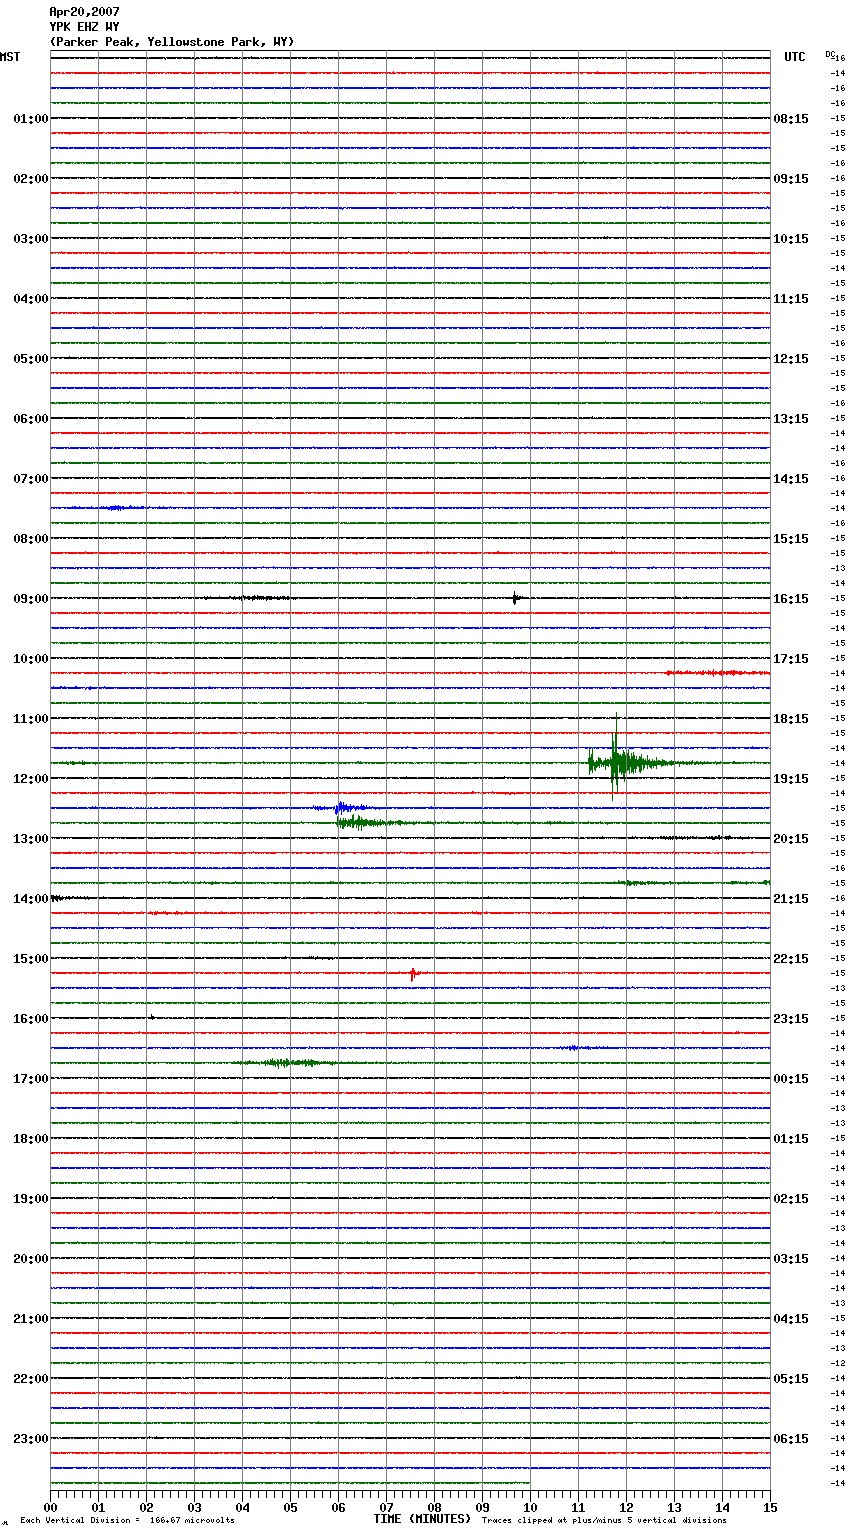850x1534 pixels.
Task: Click the TIME (MINUTES) axis title
Action: pyautogui.click(x=422, y=1519)
